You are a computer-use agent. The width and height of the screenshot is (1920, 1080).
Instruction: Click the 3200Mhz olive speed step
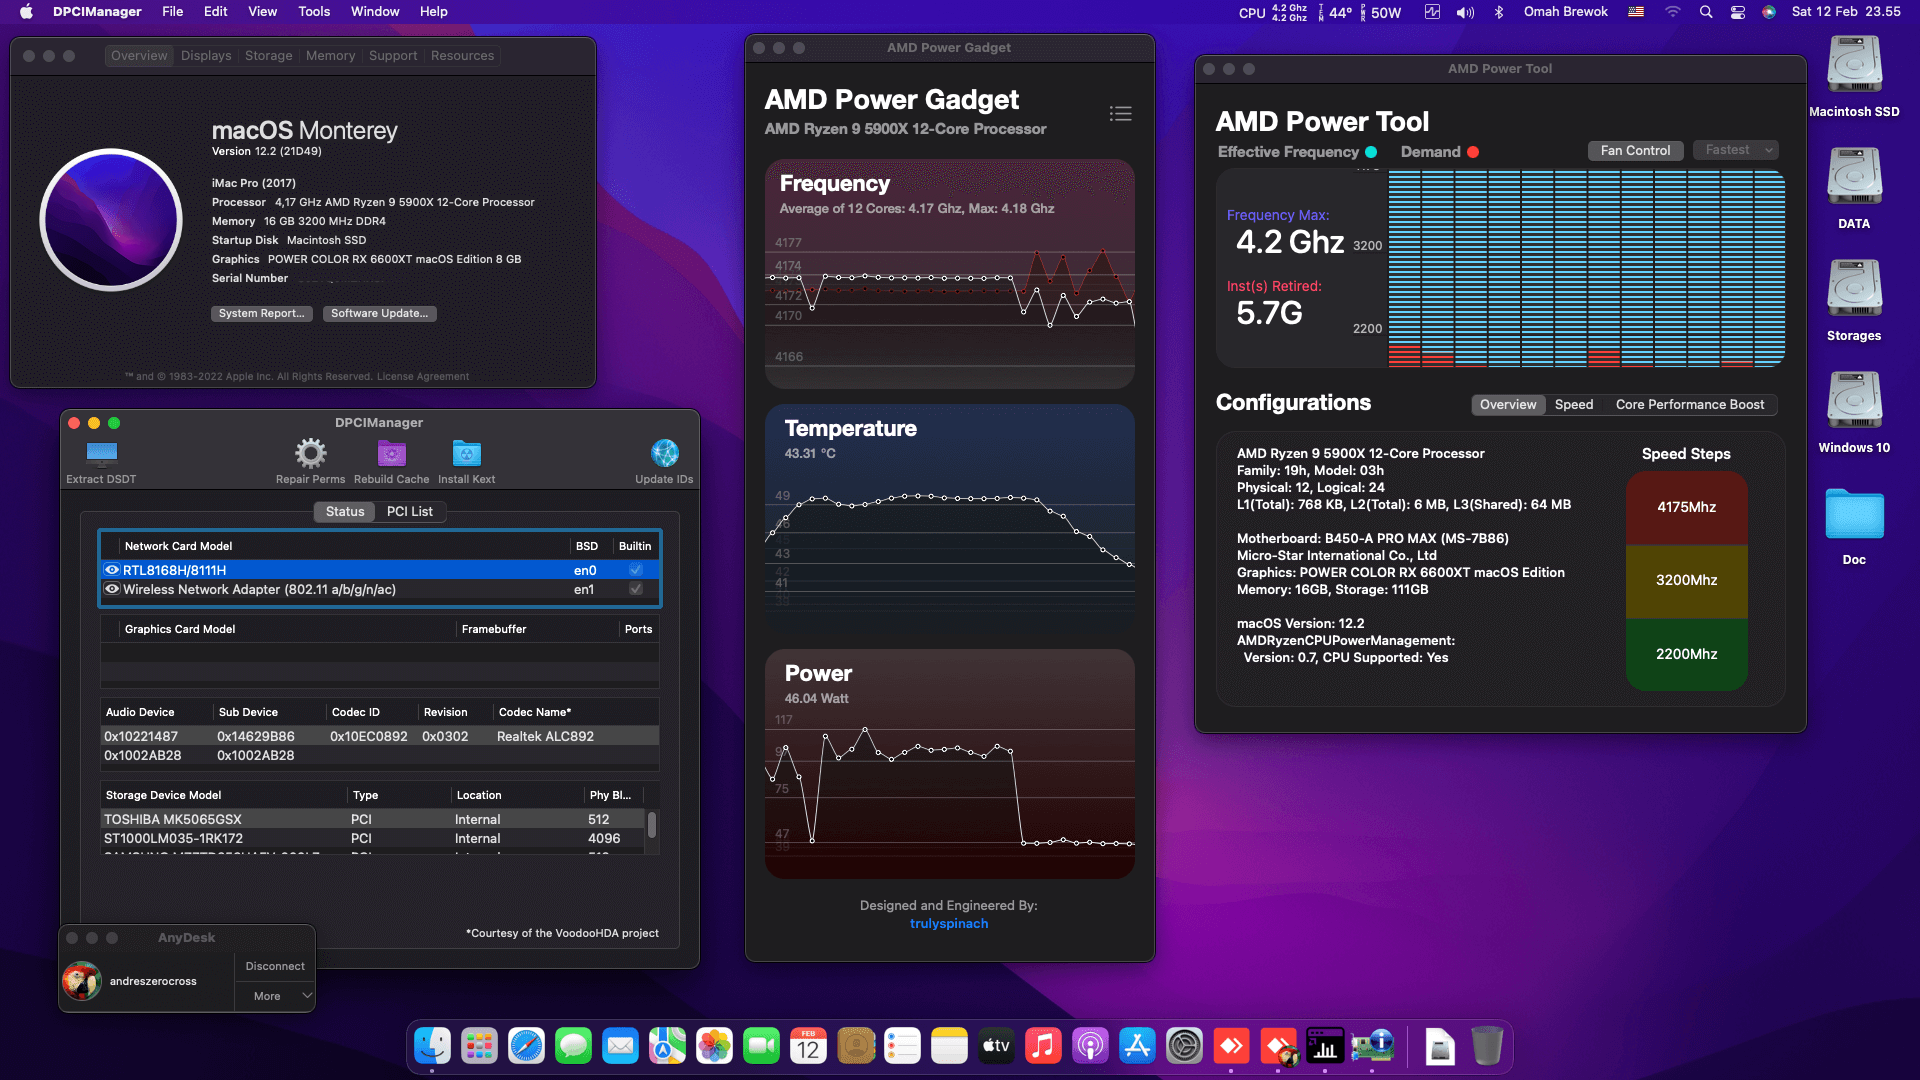coord(1686,581)
